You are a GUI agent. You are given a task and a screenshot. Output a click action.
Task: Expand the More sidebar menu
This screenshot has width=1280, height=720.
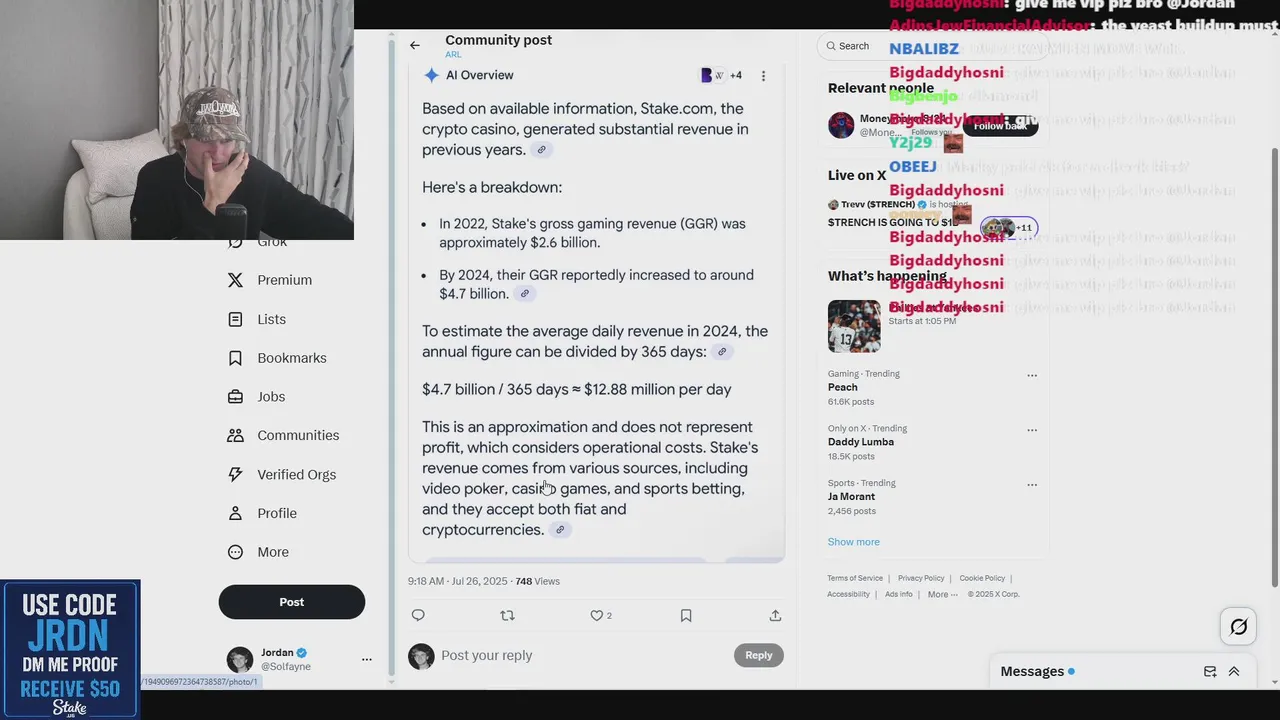pos(258,552)
